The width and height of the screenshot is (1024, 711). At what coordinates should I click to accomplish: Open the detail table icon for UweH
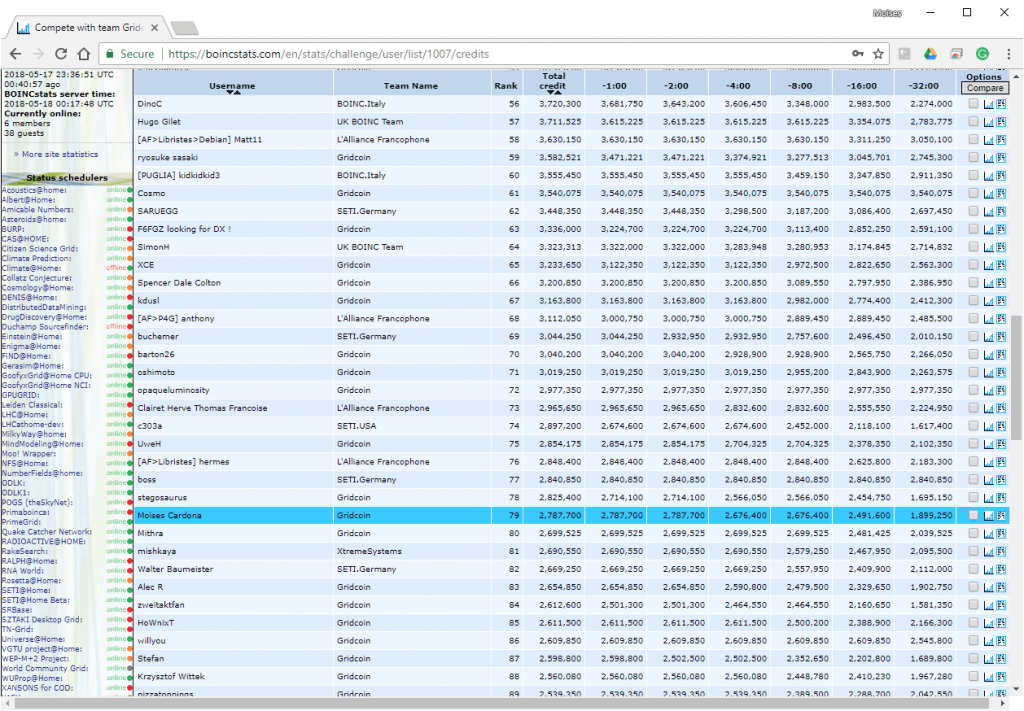(1001, 444)
